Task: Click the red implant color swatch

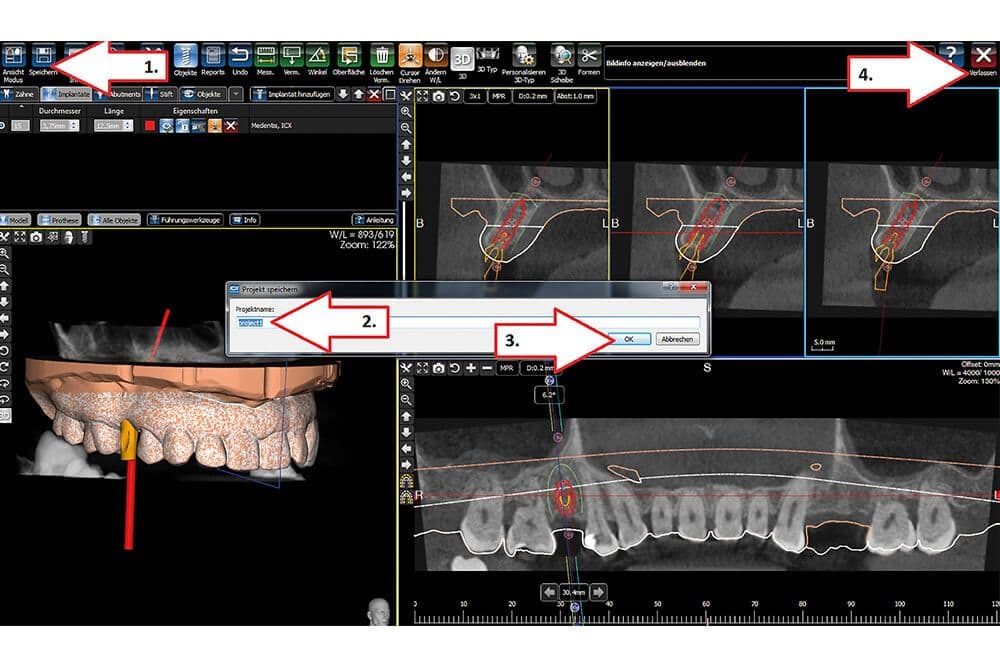Action: coord(150,126)
